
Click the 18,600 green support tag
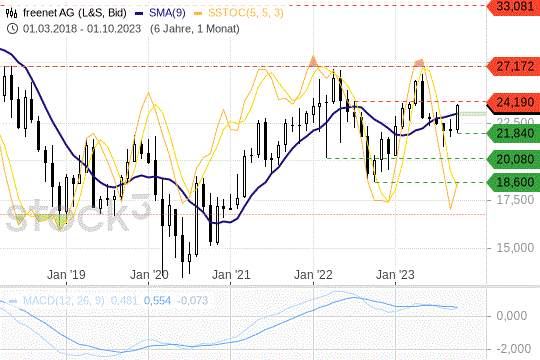click(x=513, y=182)
